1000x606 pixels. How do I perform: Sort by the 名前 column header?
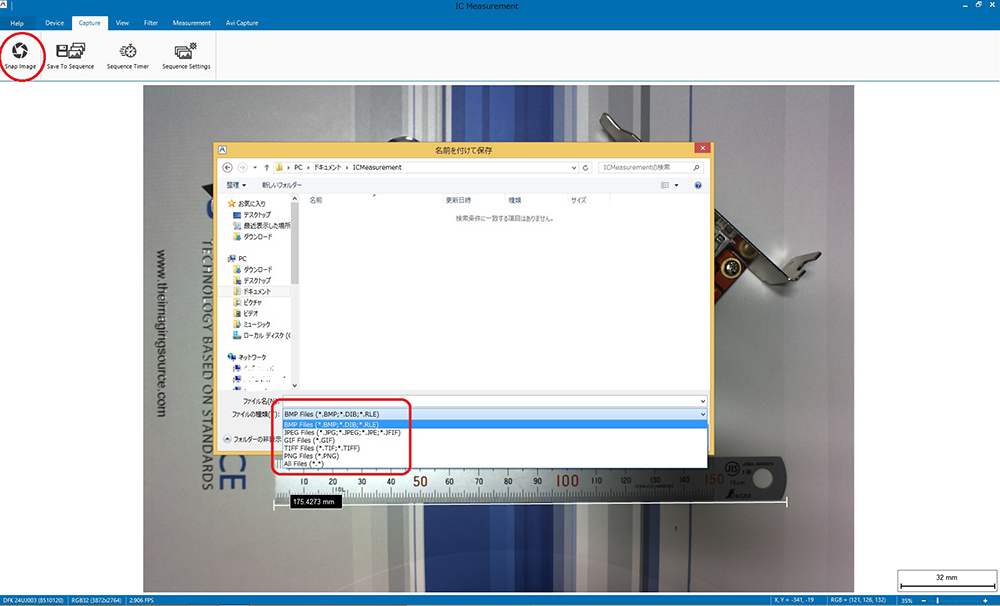pyautogui.click(x=316, y=200)
